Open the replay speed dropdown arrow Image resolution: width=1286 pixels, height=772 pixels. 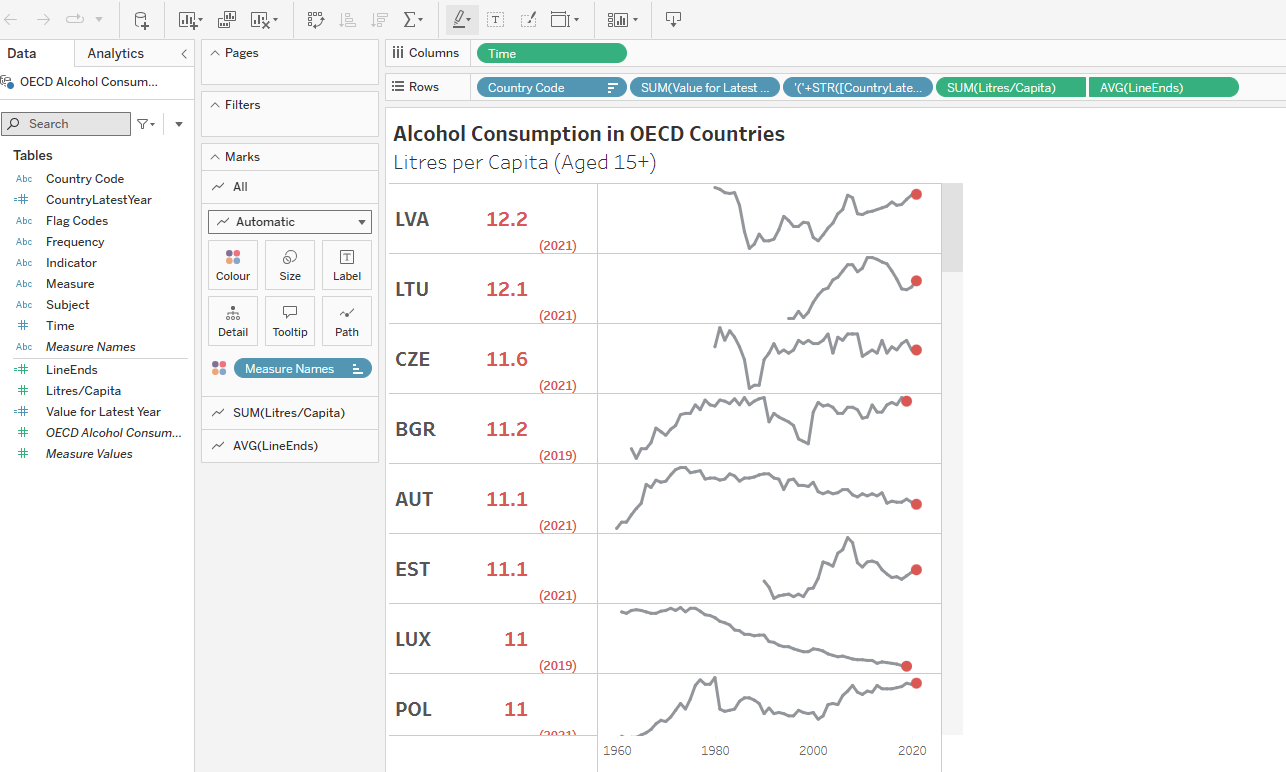click(x=98, y=19)
